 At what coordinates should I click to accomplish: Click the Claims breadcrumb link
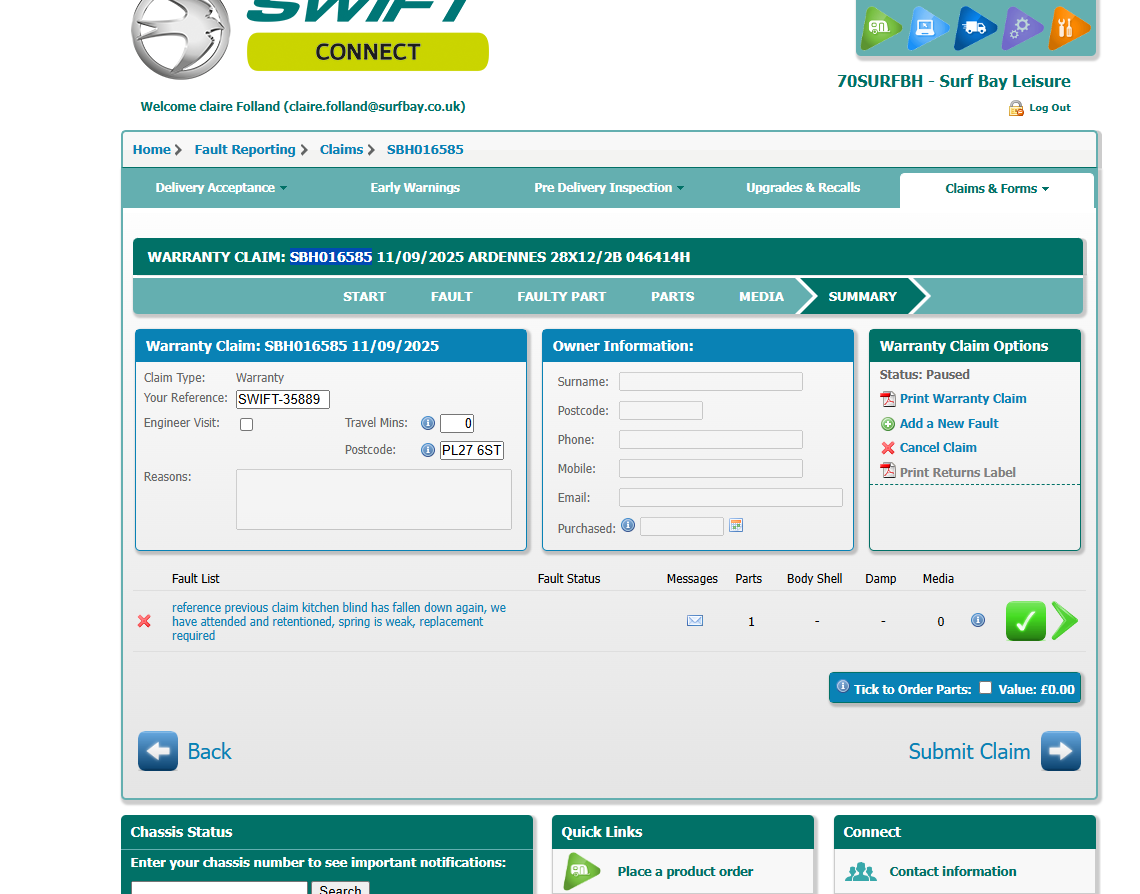(341, 150)
